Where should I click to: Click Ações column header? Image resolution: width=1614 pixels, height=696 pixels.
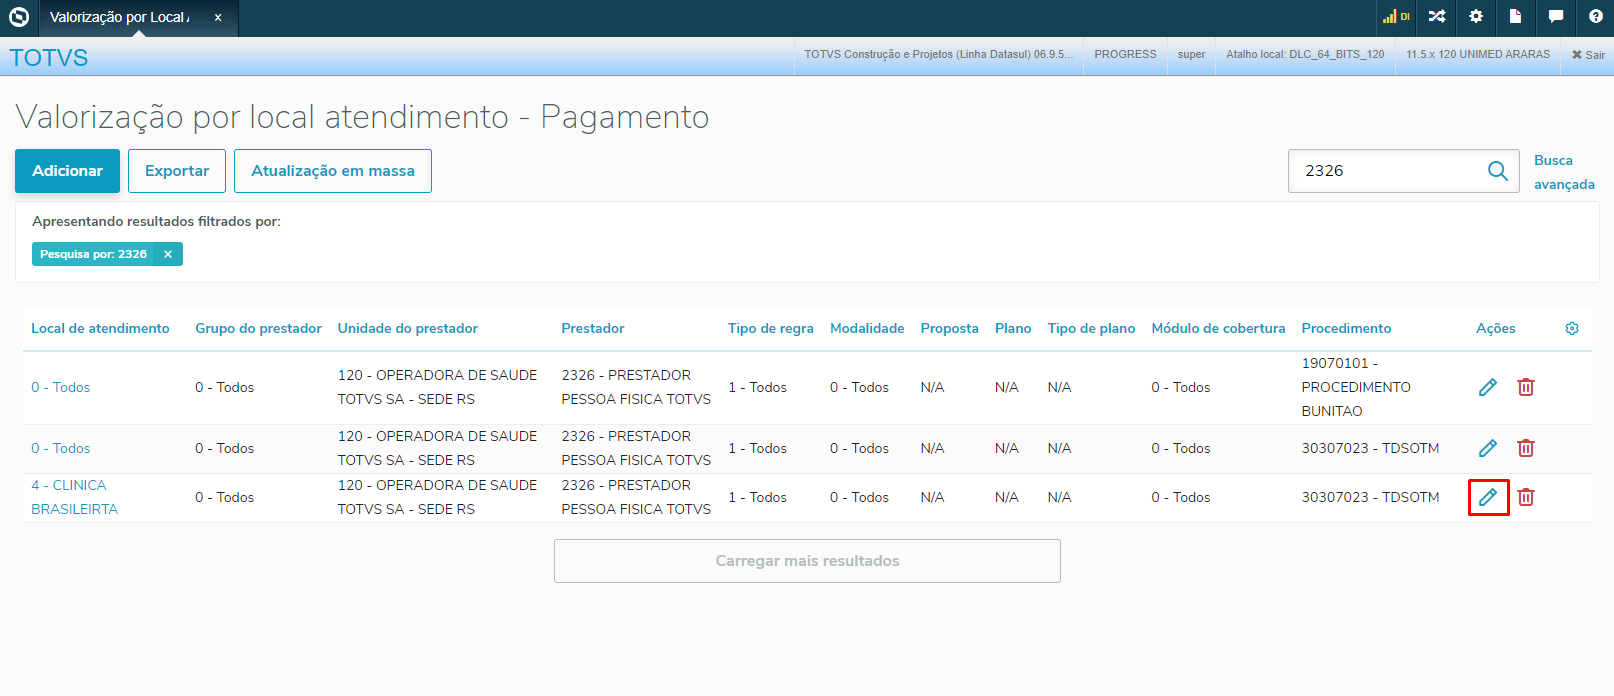pos(1496,328)
